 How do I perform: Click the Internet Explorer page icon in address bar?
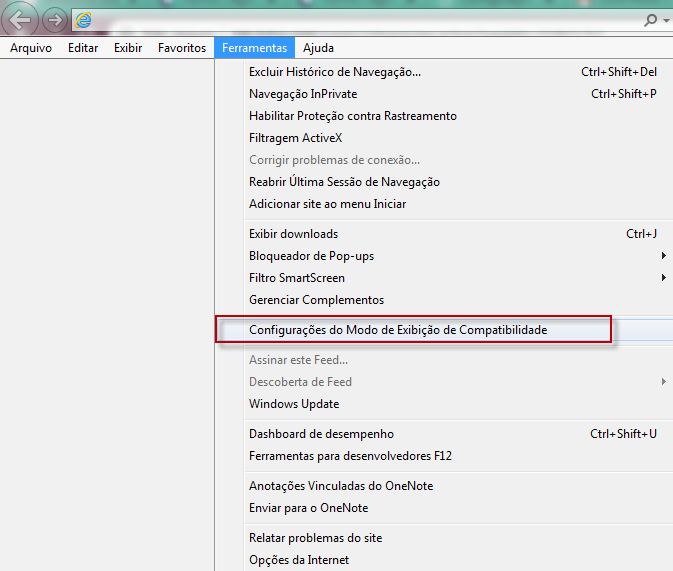[x=83, y=20]
